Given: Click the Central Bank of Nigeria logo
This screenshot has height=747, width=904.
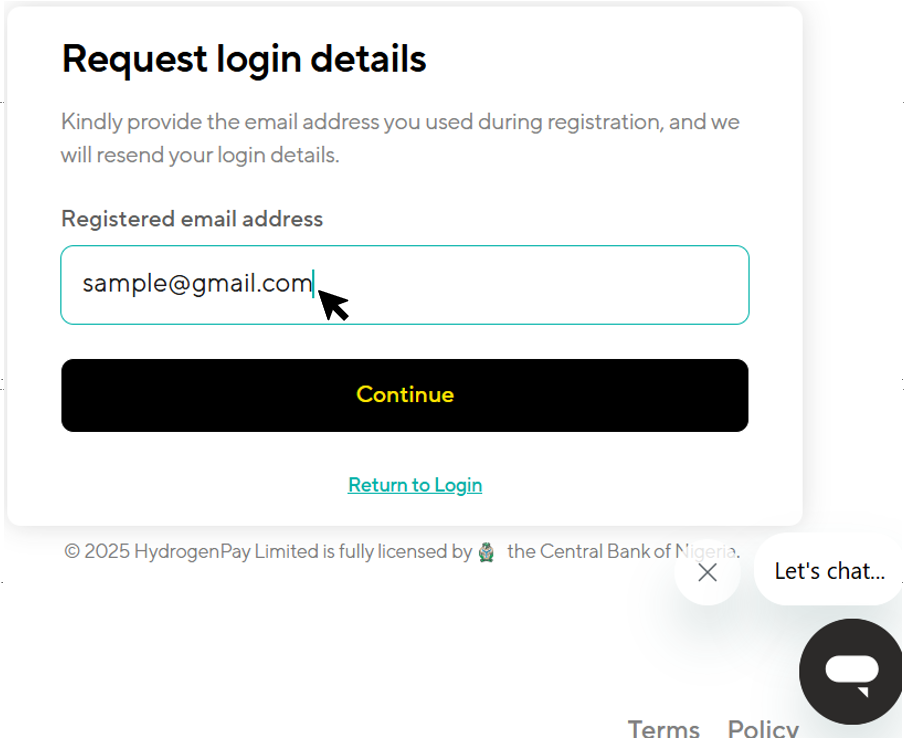Looking at the screenshot, I should pyautogui.click(x=487, y=552).
